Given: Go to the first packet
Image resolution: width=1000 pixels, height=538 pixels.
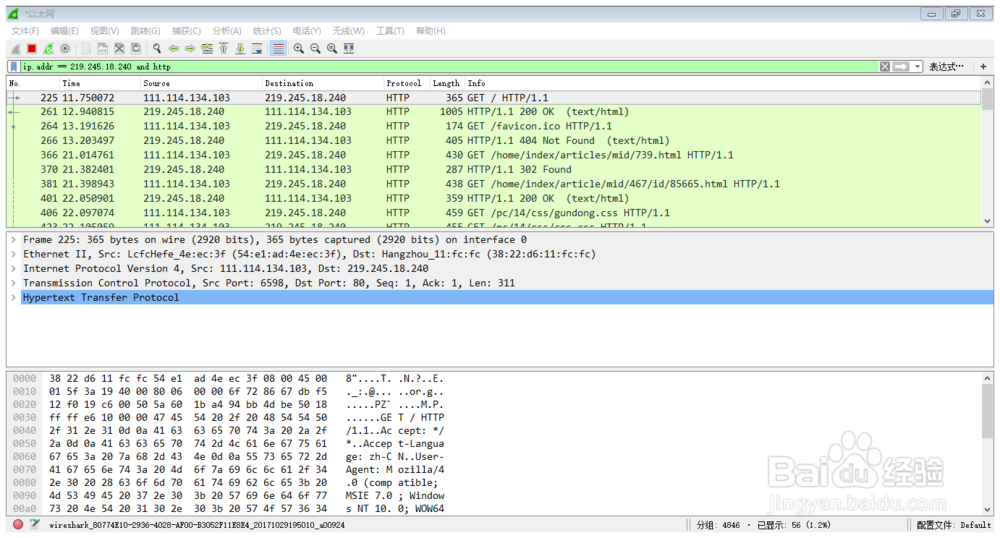Looking at the screenshot, I should (x=224, y=48).
